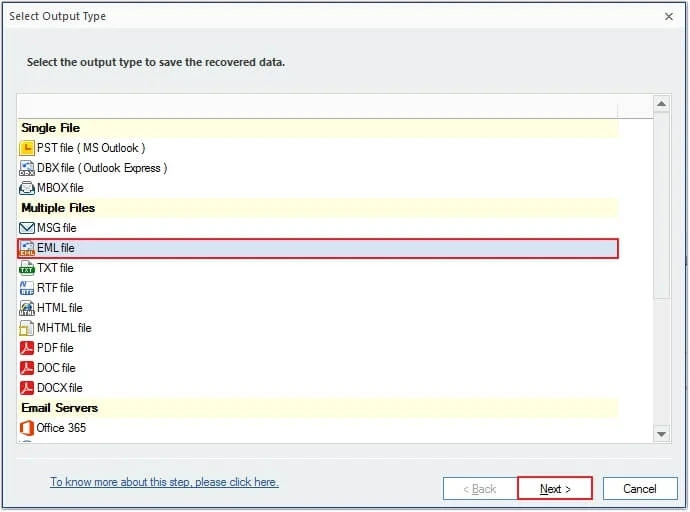Screen dimensions: 690x512
Task: Open the "To know more about this step" link
Action: click(164, 482)
